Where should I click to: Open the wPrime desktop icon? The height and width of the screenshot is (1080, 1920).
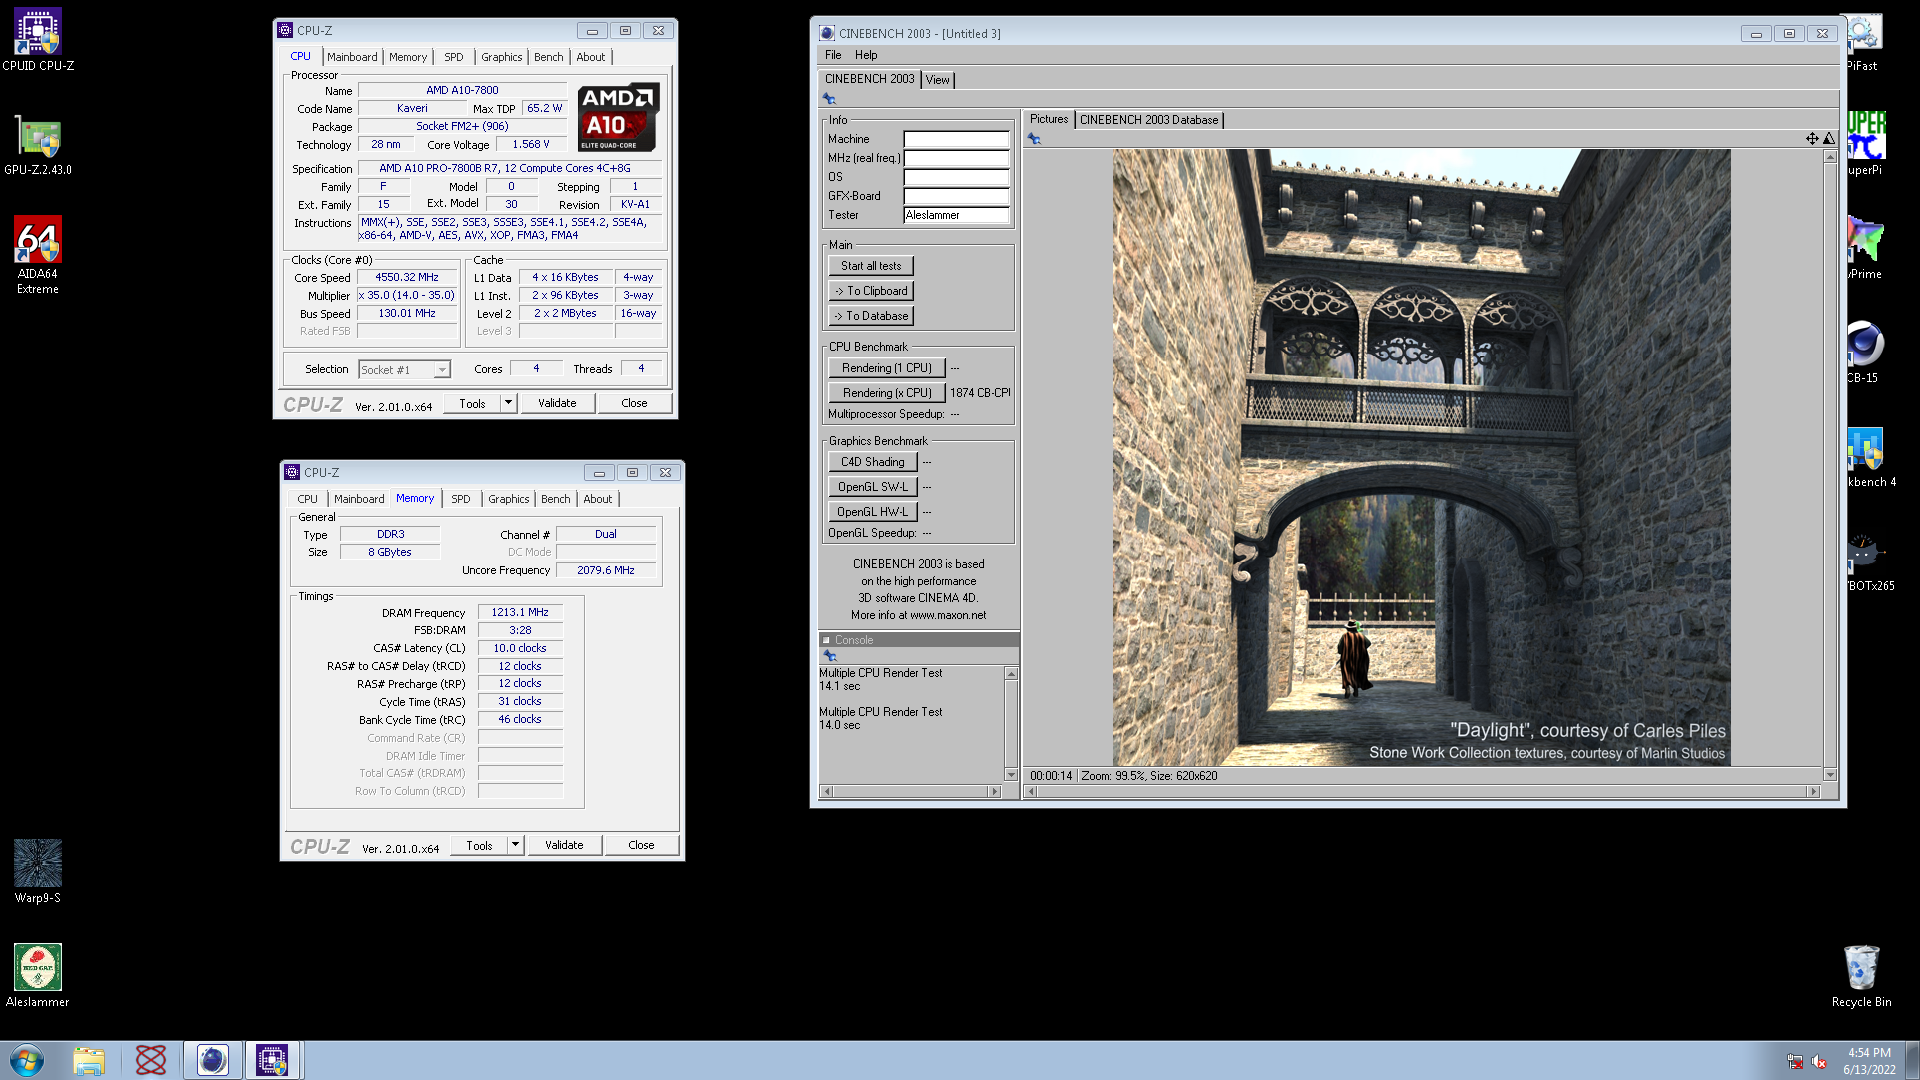coord(1865,248)
